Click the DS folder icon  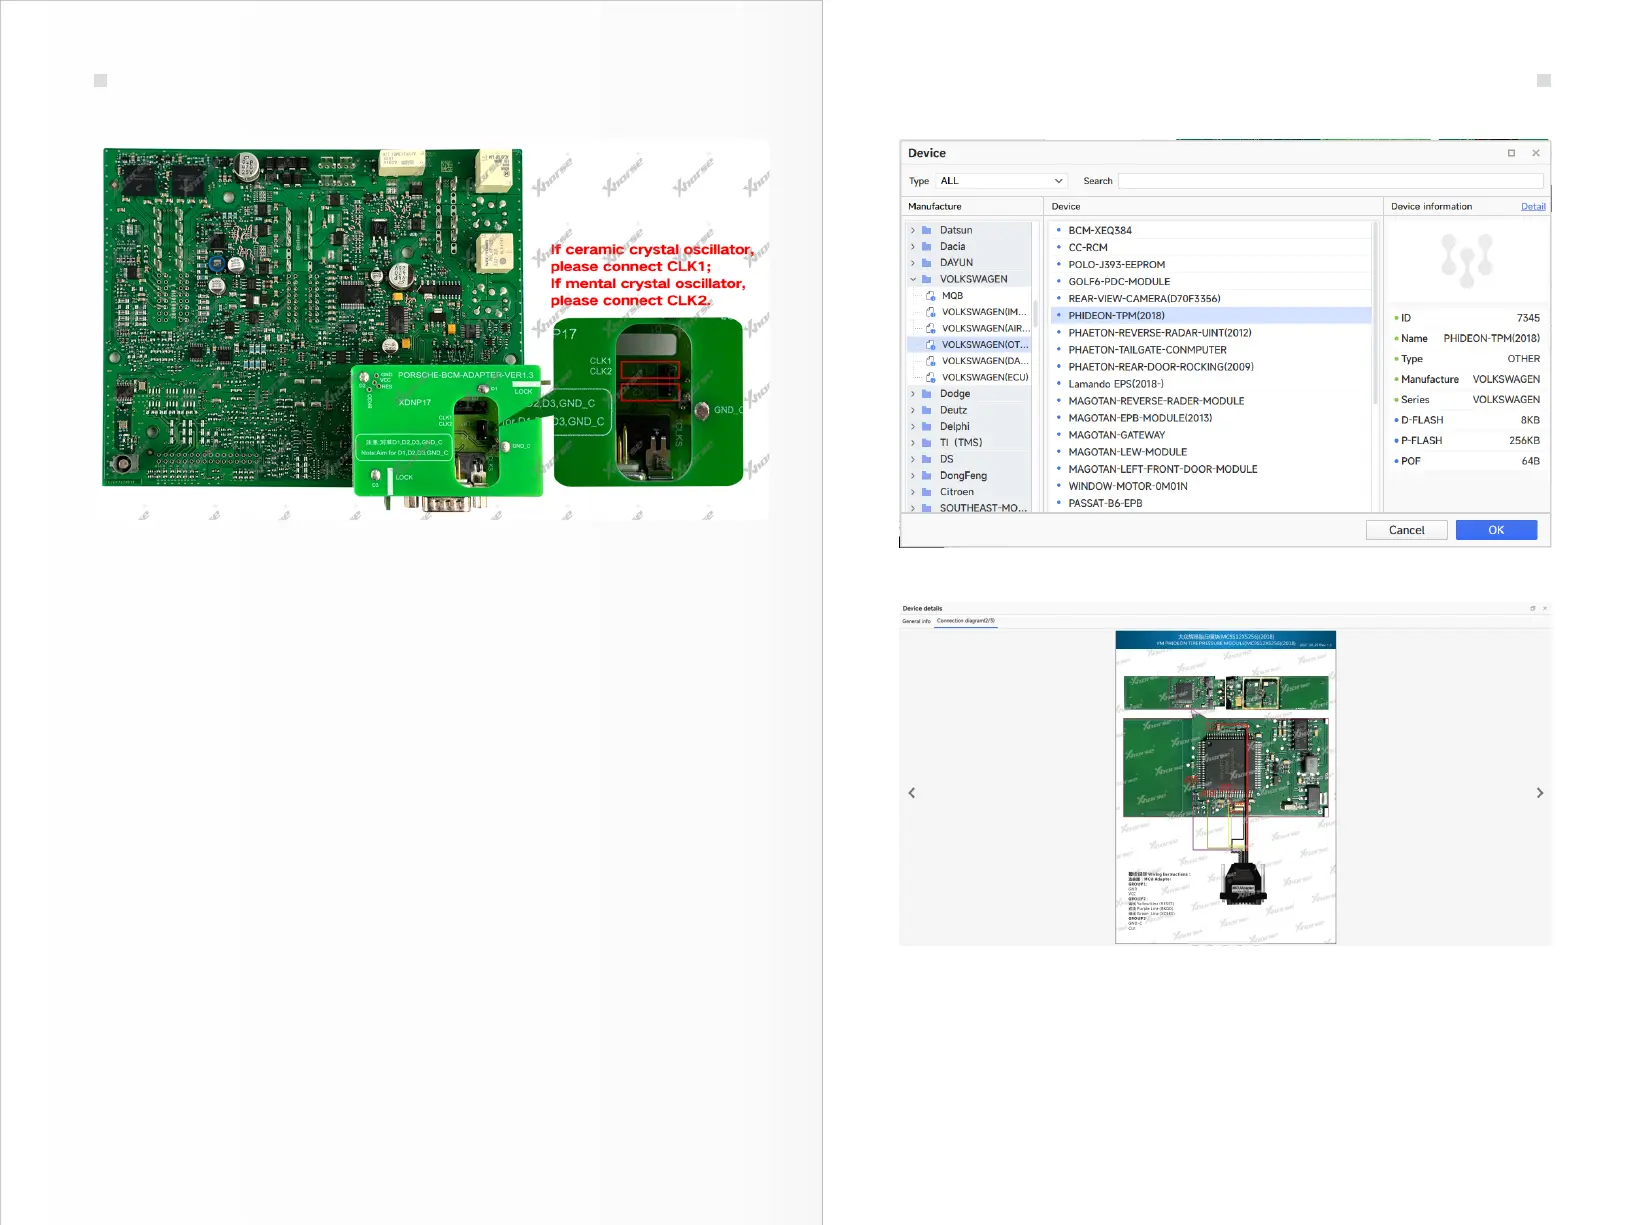926,459
